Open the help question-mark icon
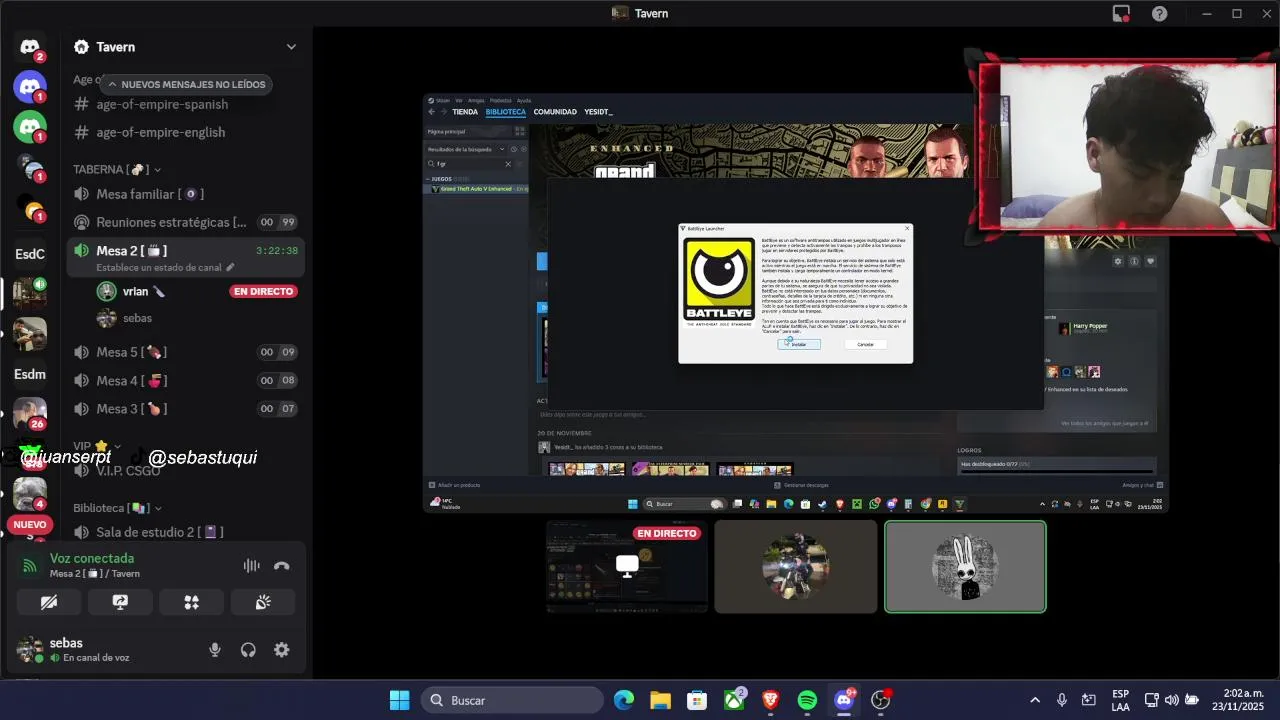 tap(1159, 13)
